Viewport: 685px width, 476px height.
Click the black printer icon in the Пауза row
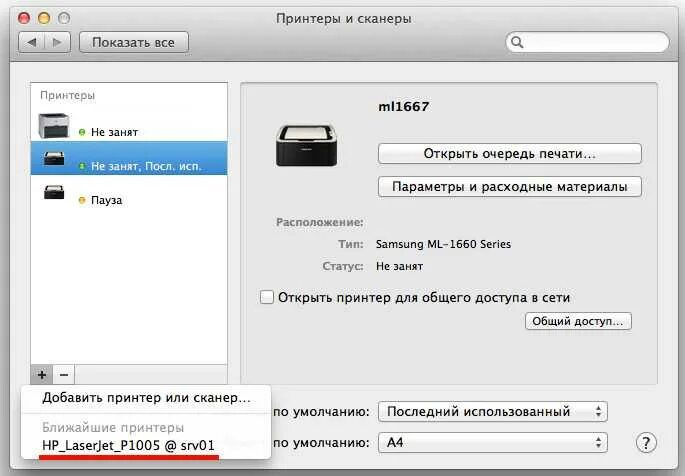54,192
